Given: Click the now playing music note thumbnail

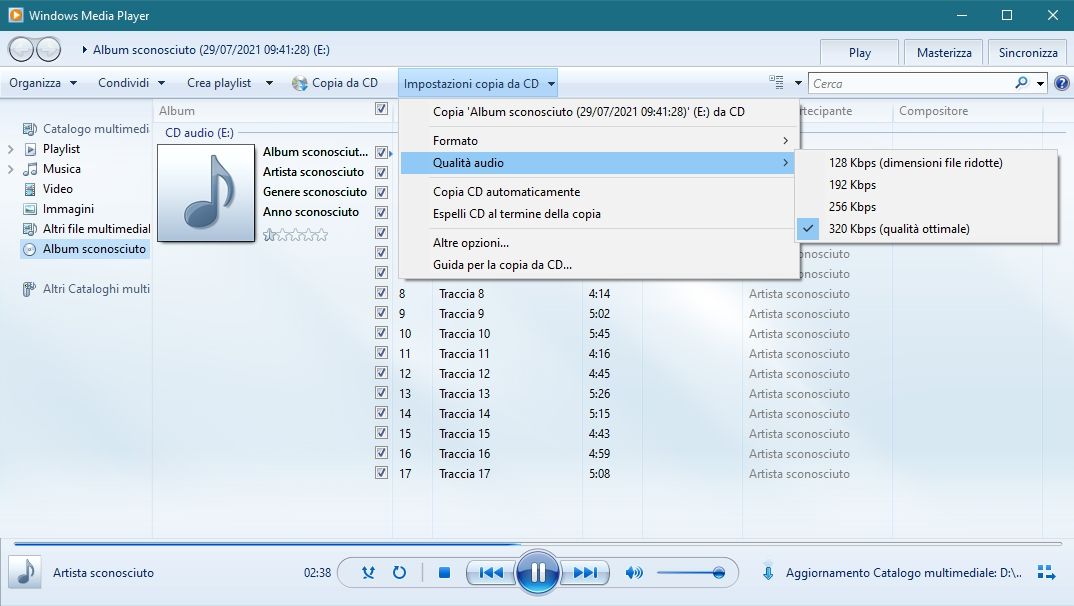Looking at the screenshot, I should click(25, 572).
